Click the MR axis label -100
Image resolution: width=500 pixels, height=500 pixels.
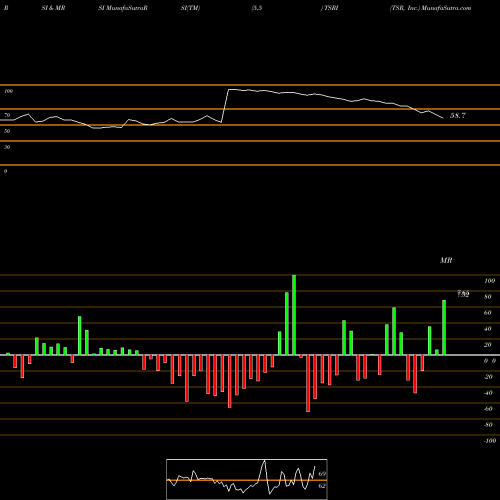490,441
